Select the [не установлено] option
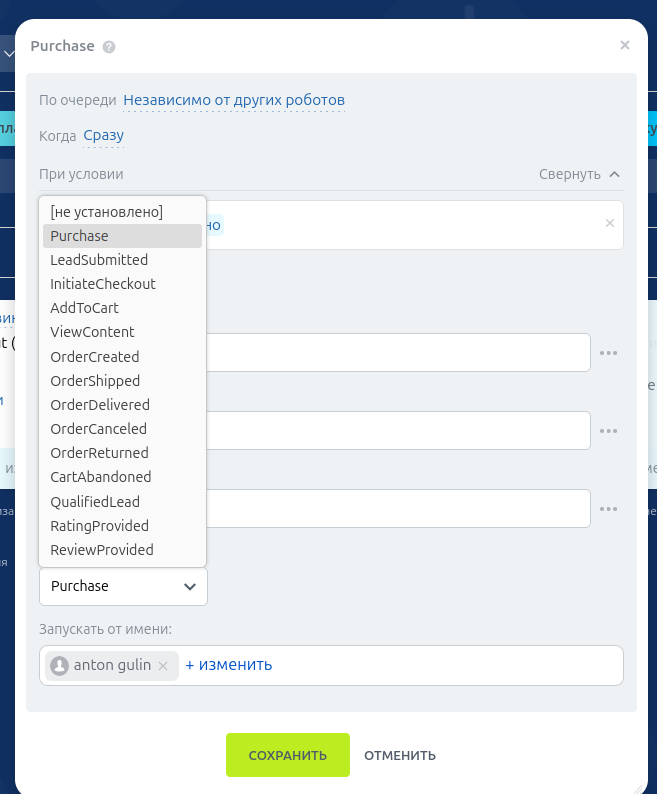 [106, 212]
